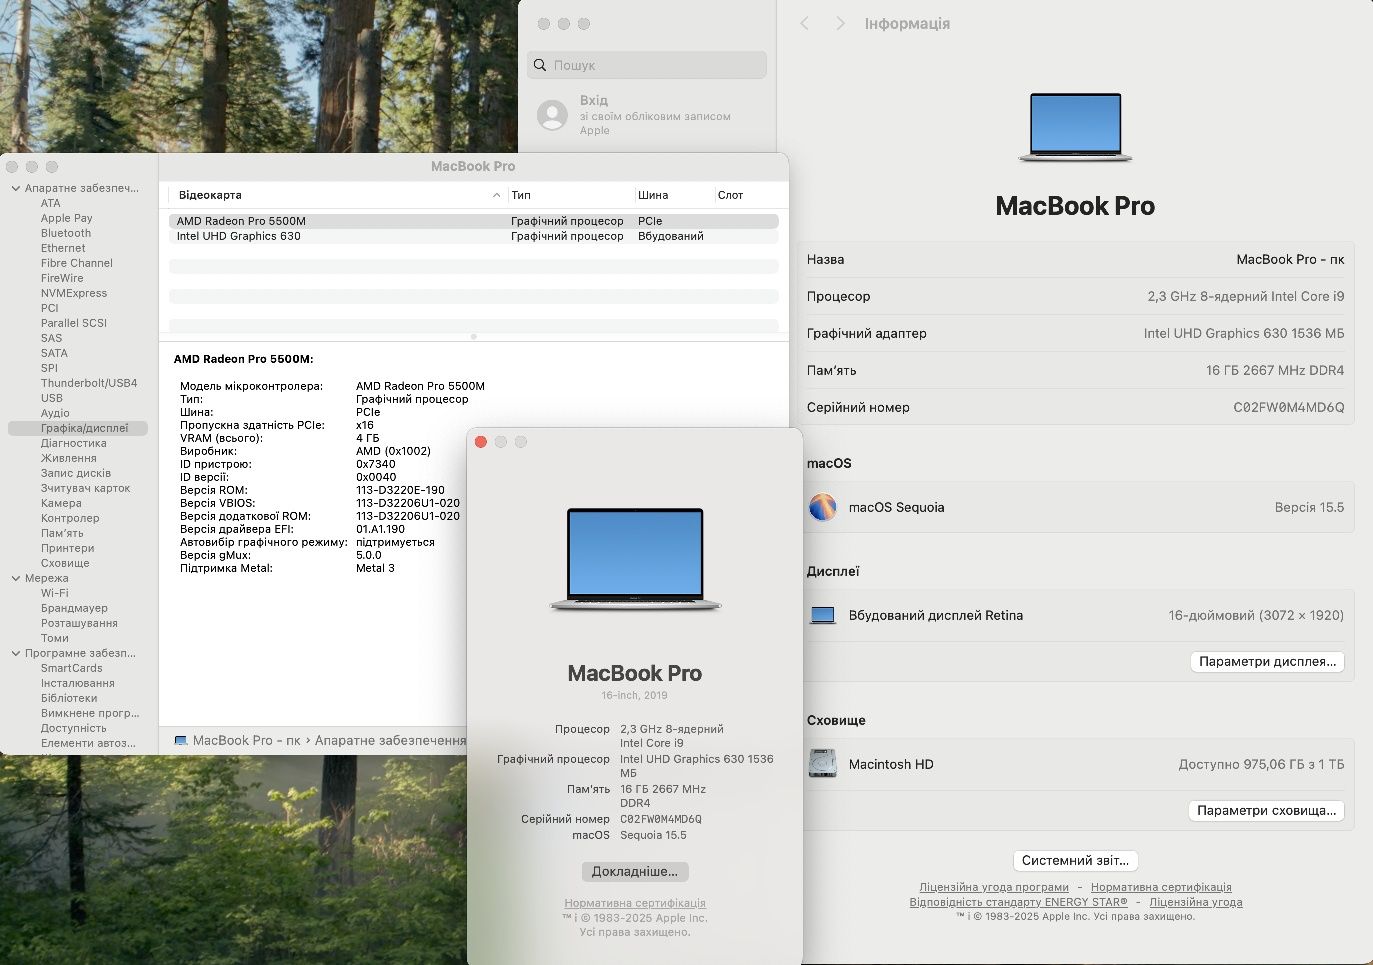1373x965 pixels.
Task: Select Сховище in the System Report sidebar
Action: click(x=65, y=563)
